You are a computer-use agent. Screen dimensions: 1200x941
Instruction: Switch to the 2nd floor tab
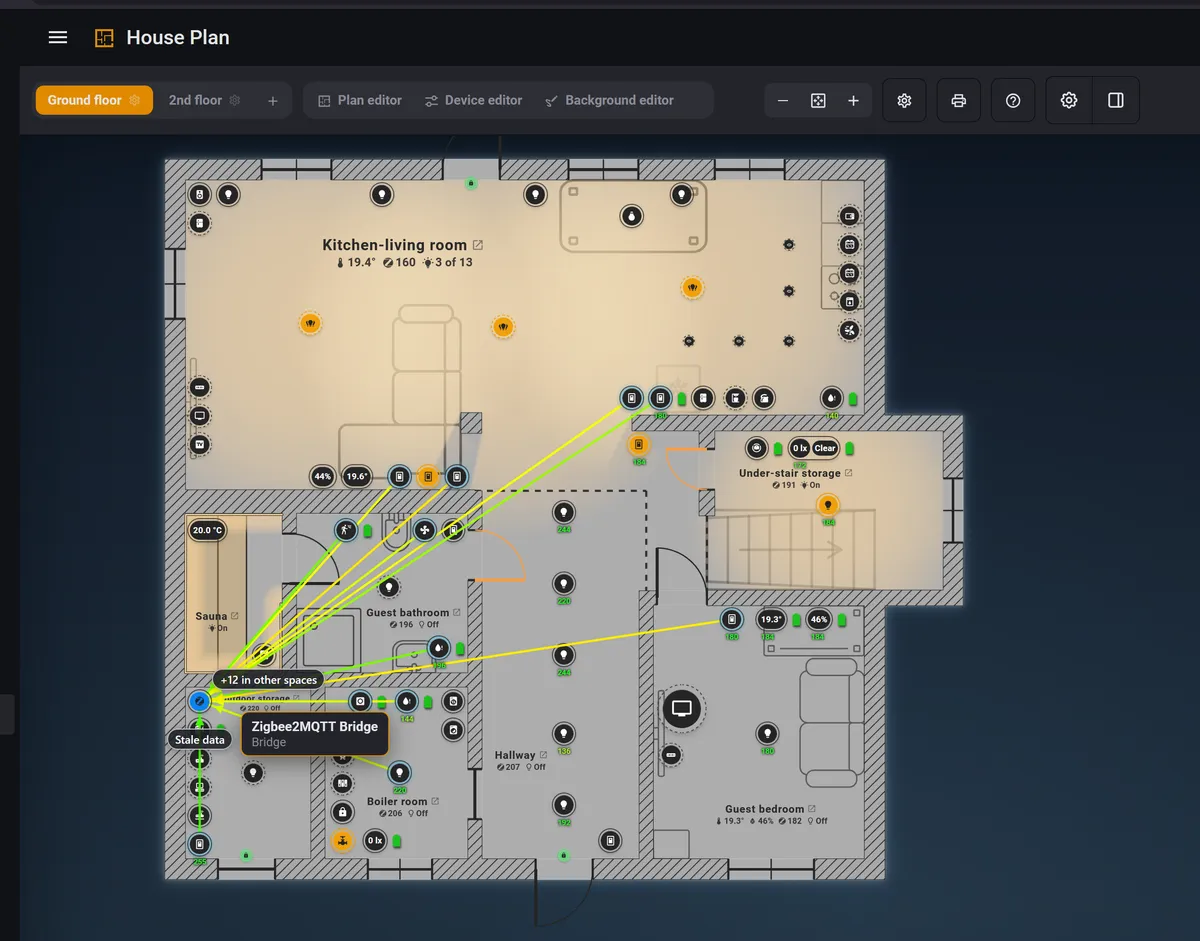pos(195,100)
